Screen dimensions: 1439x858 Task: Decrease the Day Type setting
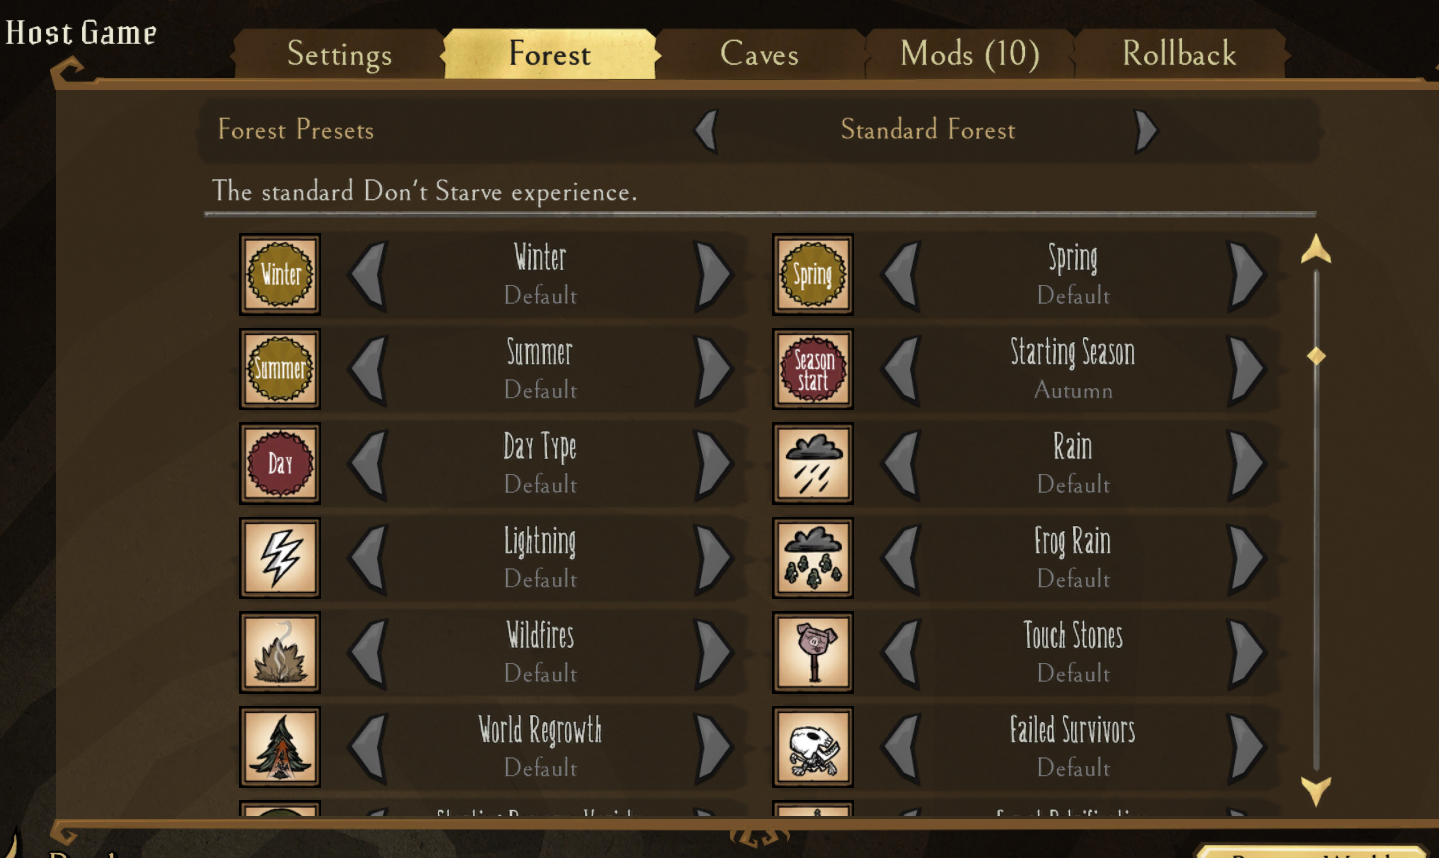[x=368, y=463]
